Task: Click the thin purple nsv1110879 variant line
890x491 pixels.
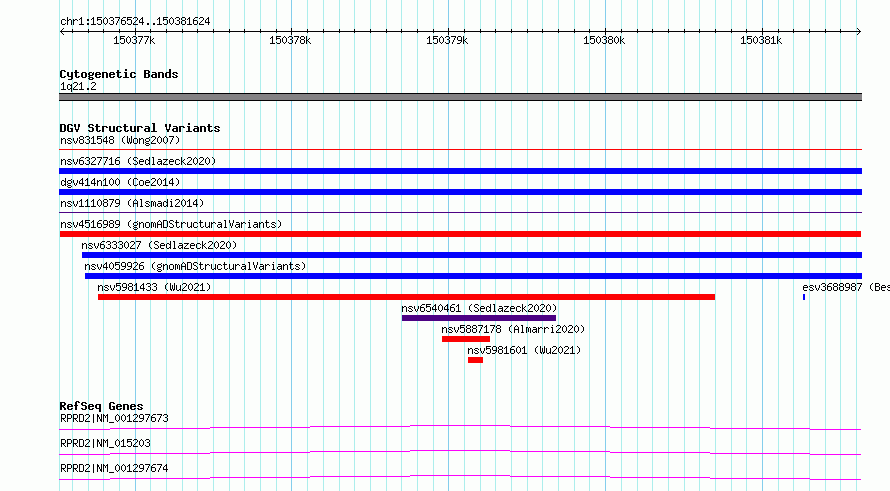Action: [460, 213]
